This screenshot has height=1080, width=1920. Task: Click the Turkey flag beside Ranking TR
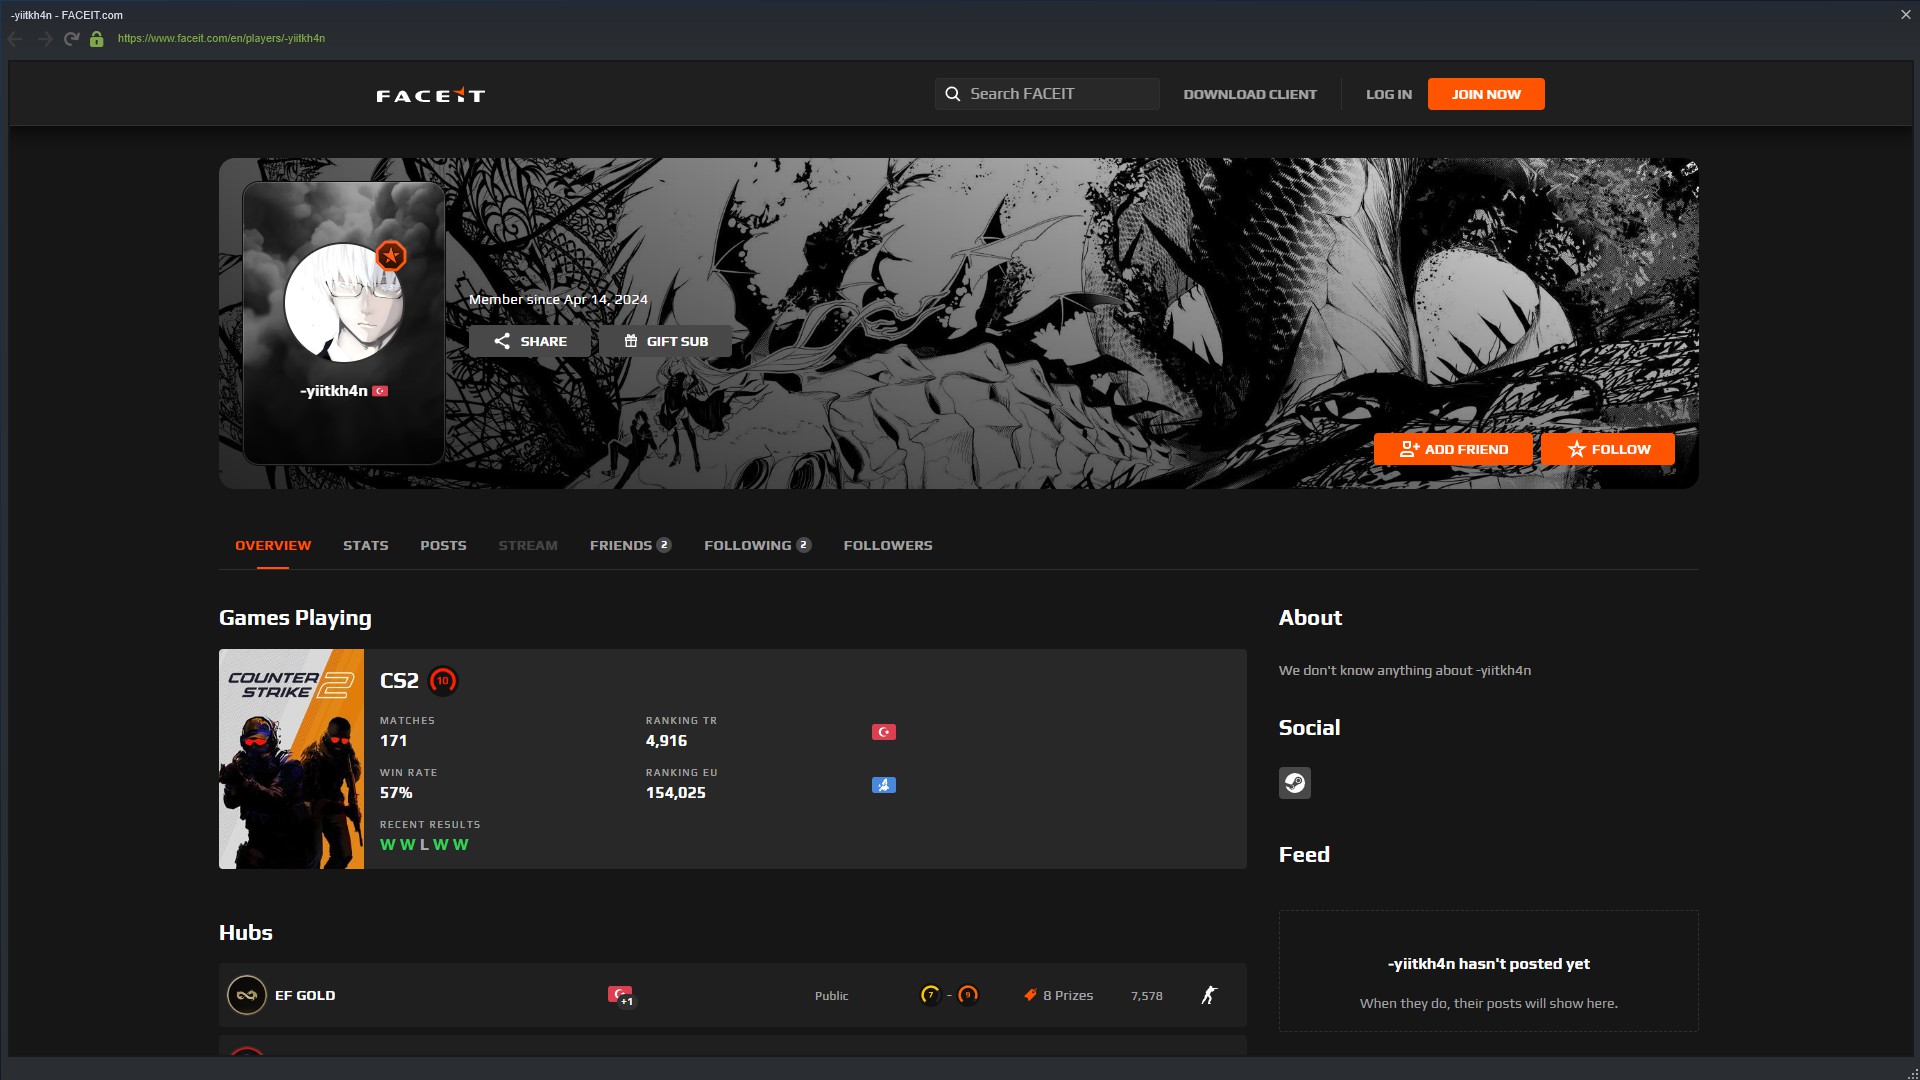883,732
